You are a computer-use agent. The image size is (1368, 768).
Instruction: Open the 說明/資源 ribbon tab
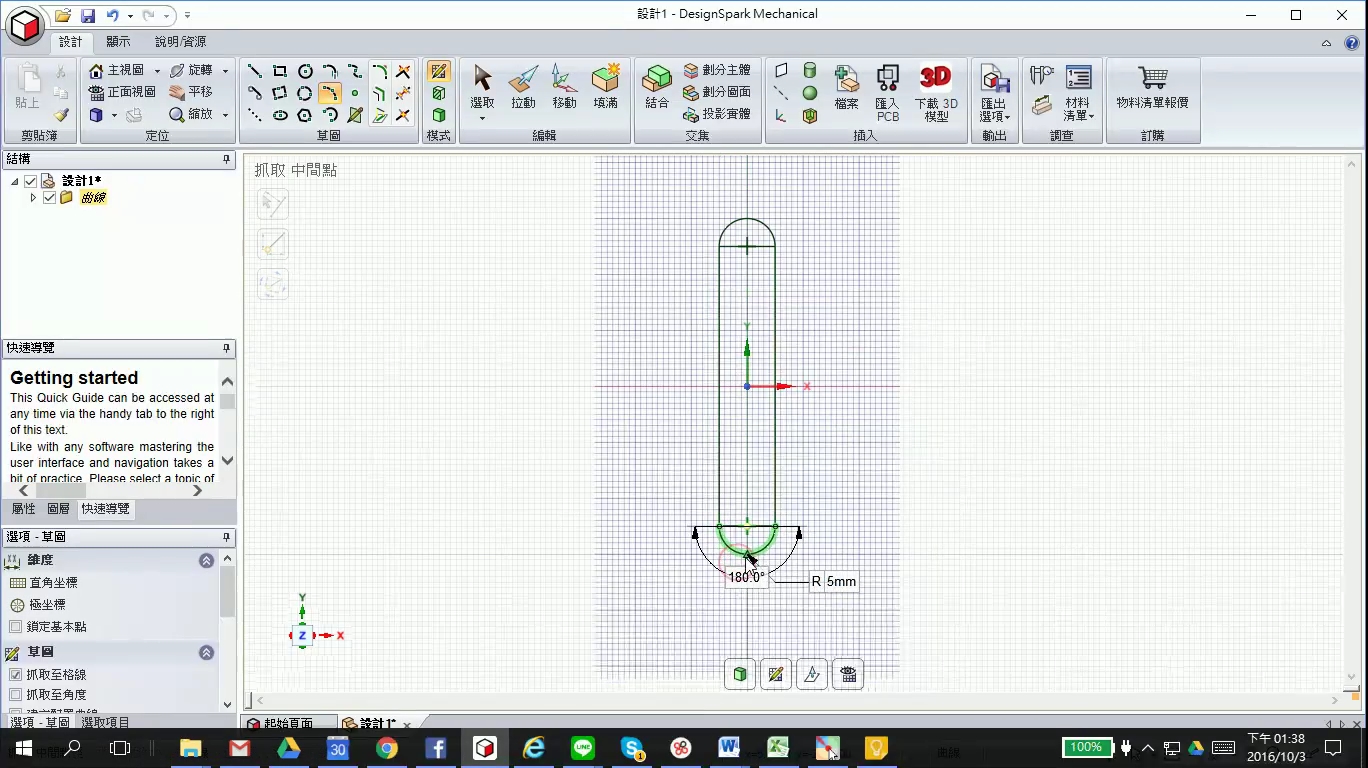pos(181,42)
